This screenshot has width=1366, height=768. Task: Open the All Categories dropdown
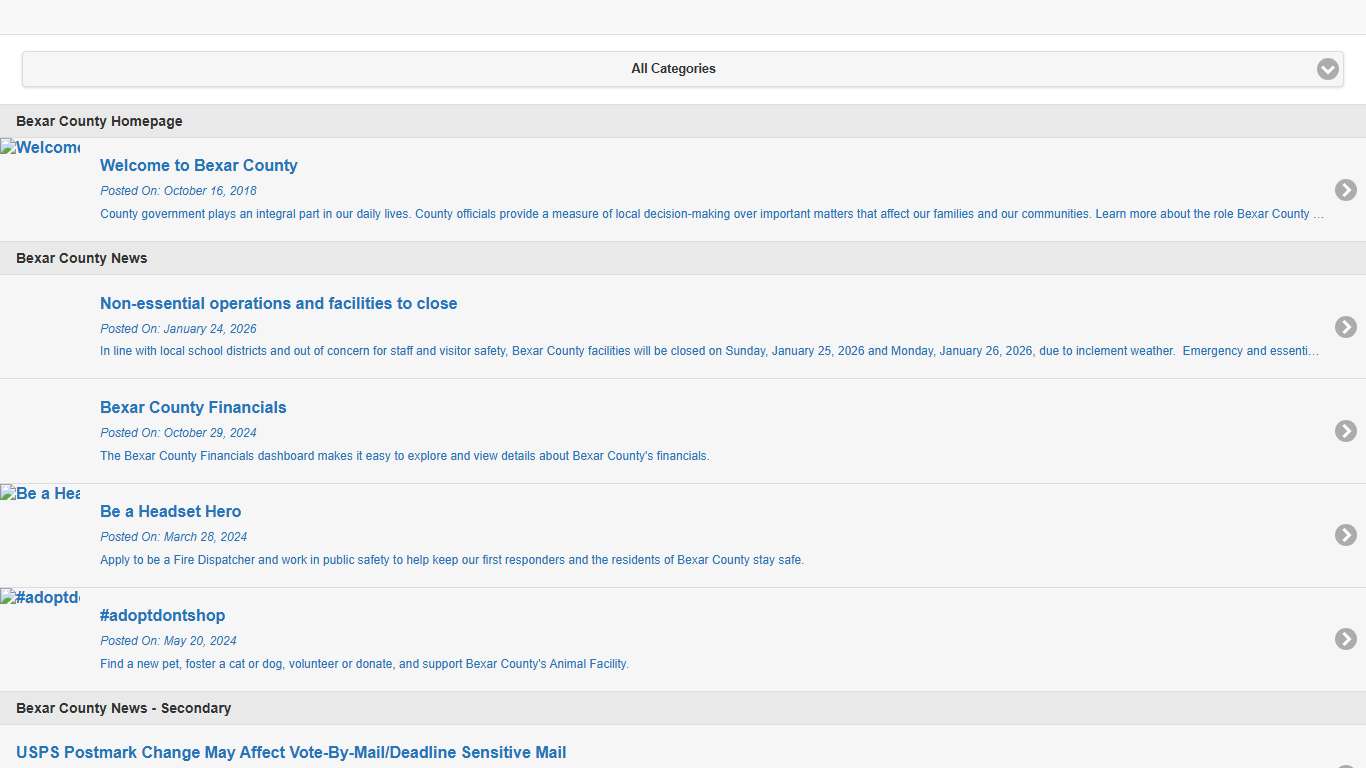click(672, 69)
